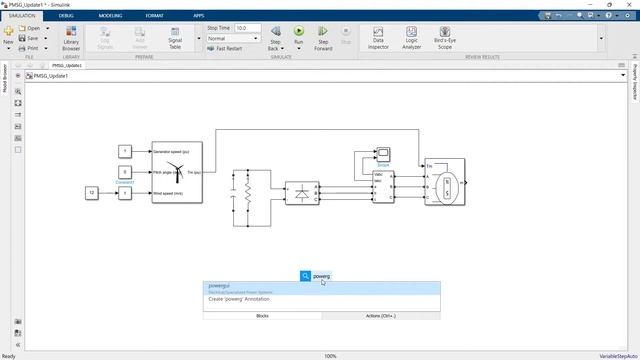This screenshot has height=360, width=640.
Task: Switch to the MODELING tab
Action: point(110,16)
